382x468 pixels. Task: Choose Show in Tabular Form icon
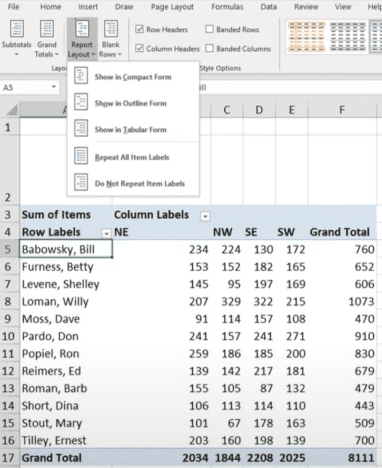click(81, 129)
